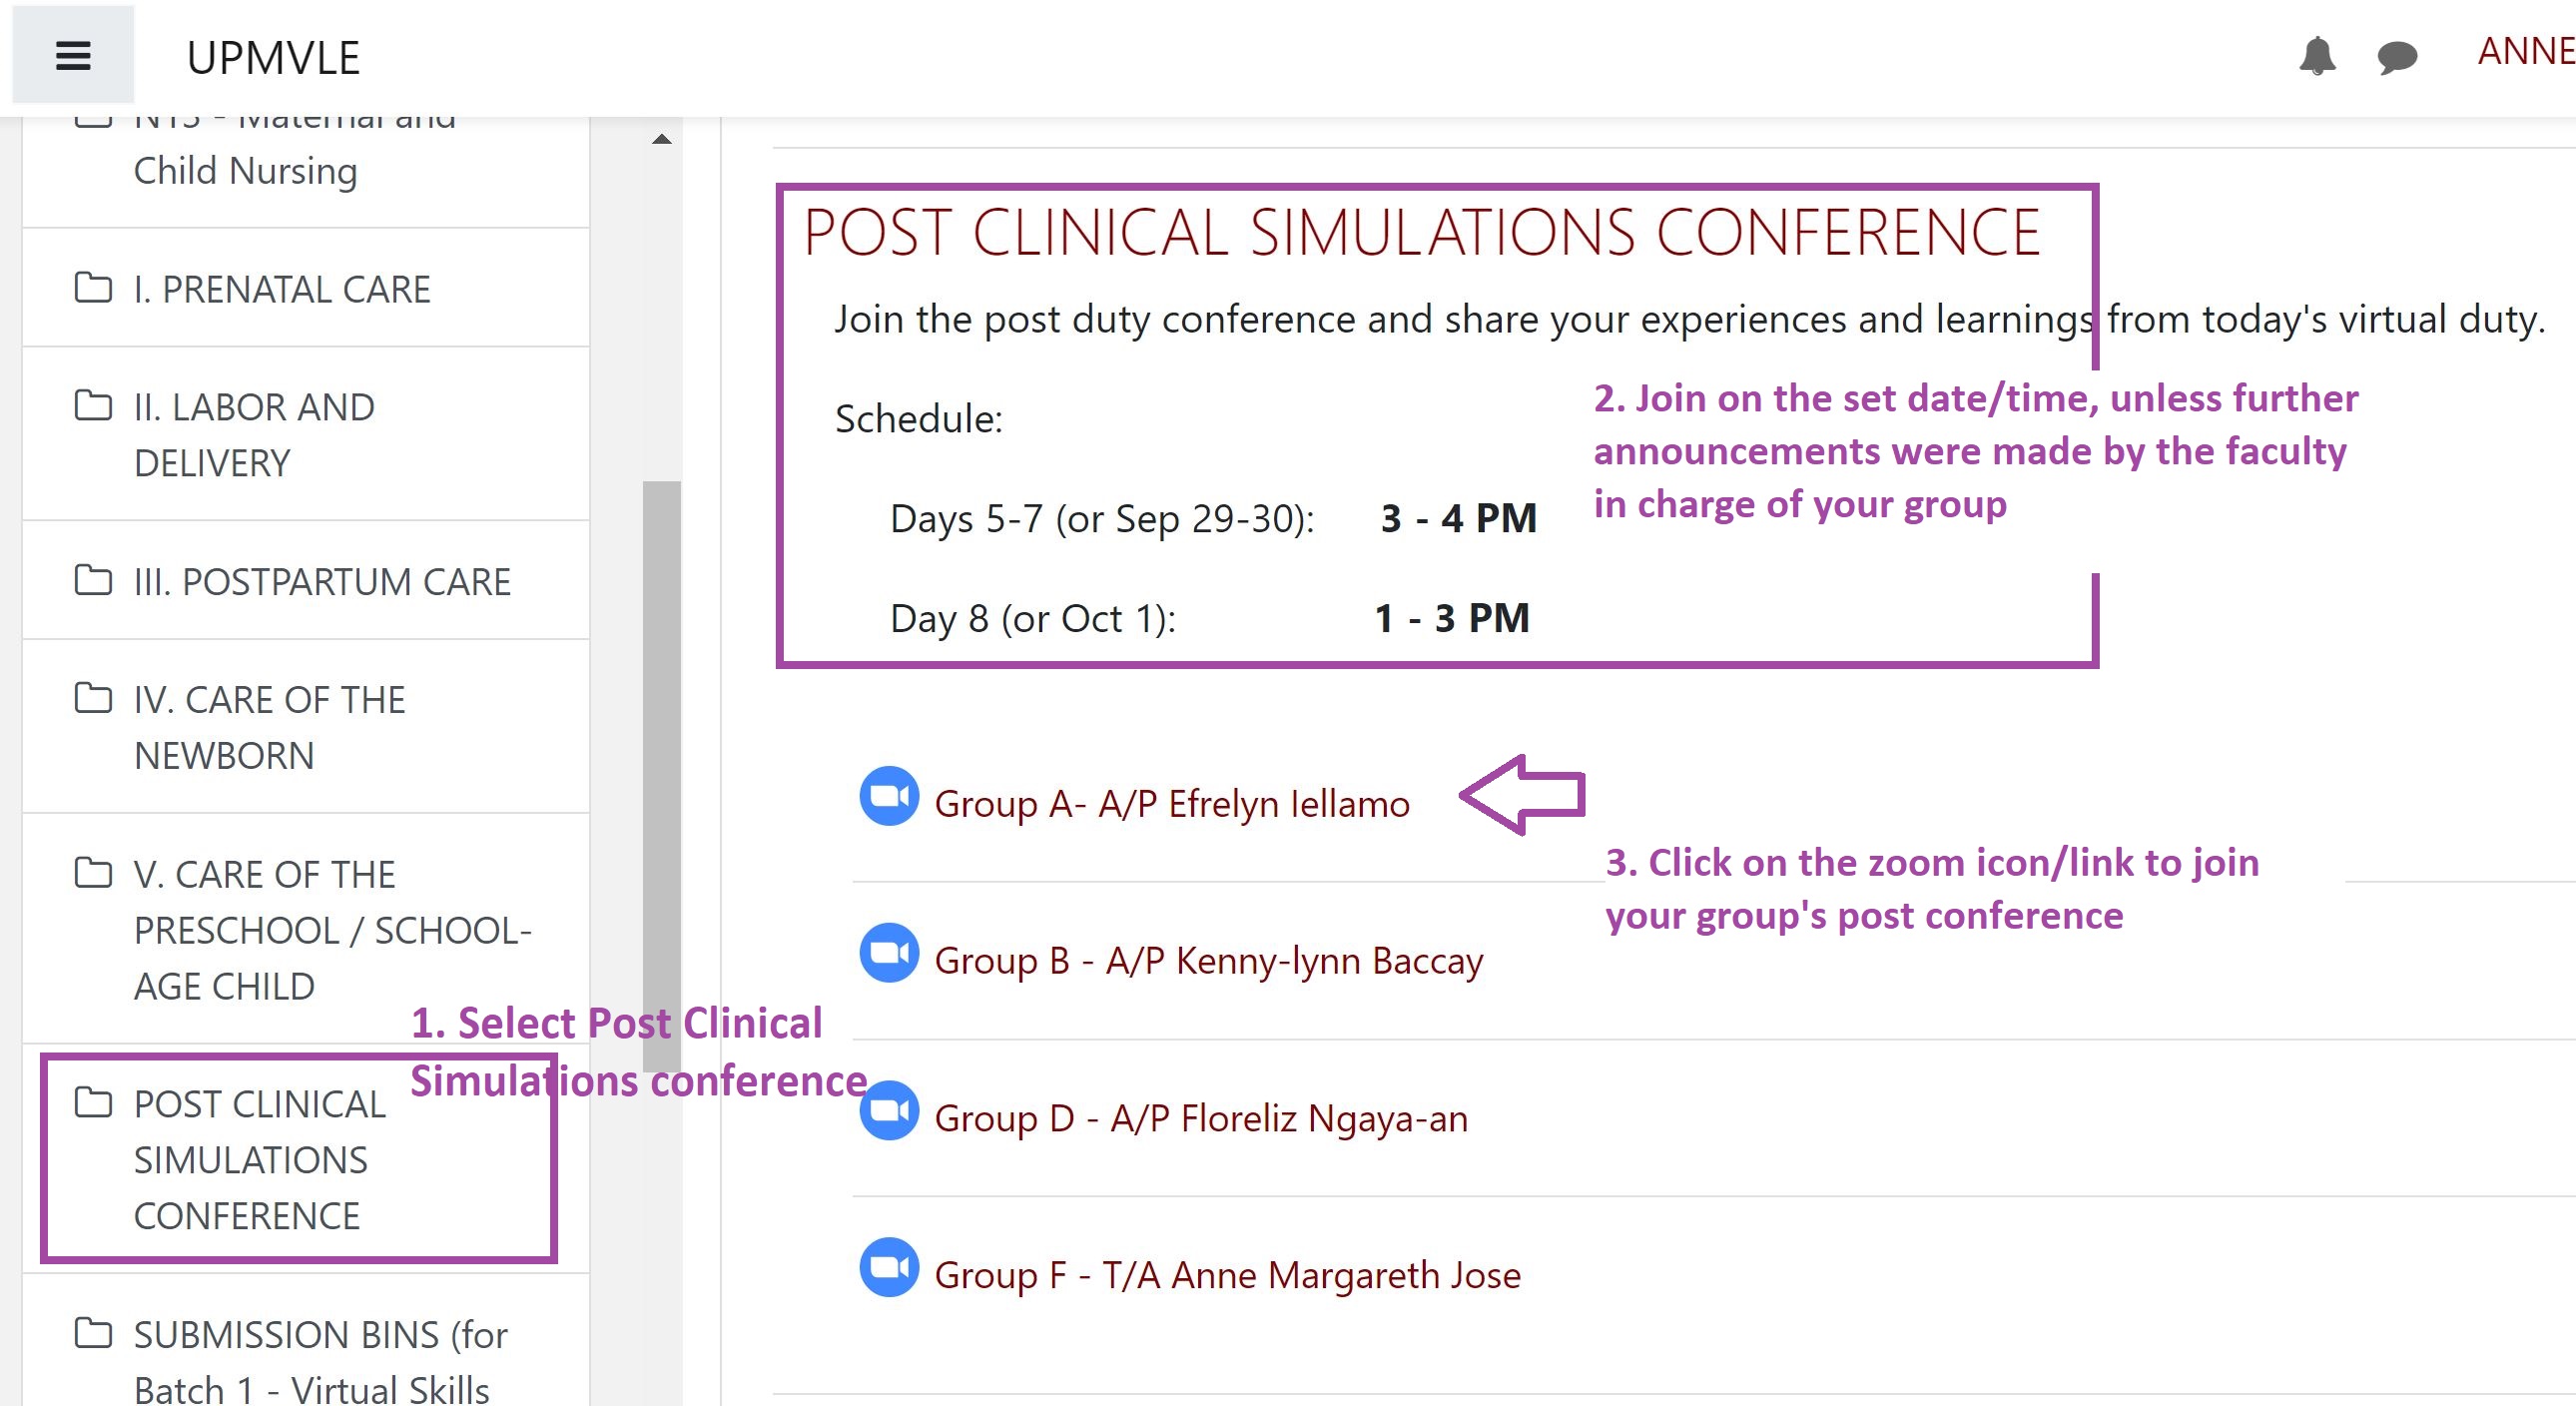Viewport: 2576px width, 1406px height.
Task: Open Group D - A/P Floreliz Ngaya-an link
Action: point(1201,1118)
